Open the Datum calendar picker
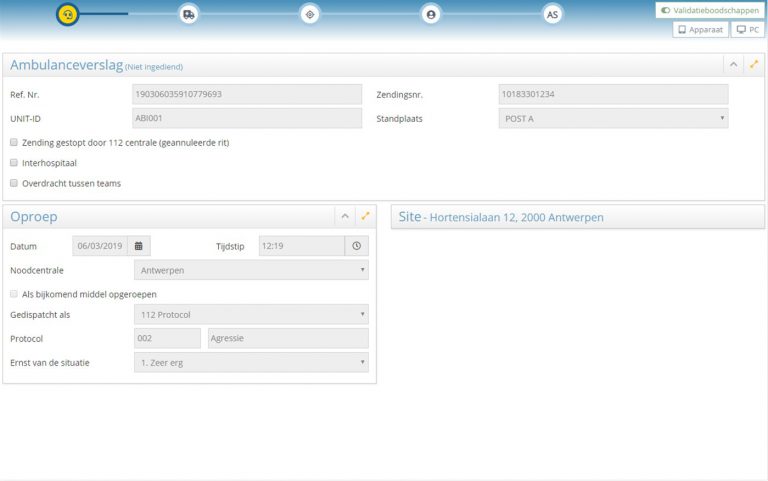This screenshot has height=481, width=768. click(139, 246)
